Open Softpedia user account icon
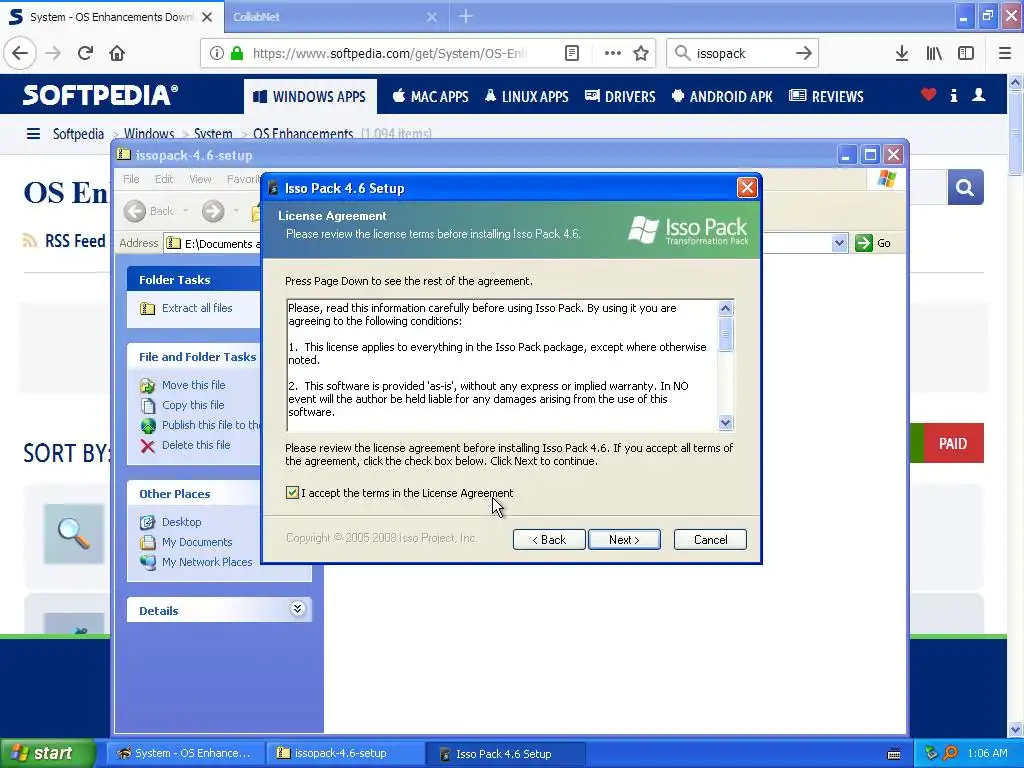 [x=978, y=95]
